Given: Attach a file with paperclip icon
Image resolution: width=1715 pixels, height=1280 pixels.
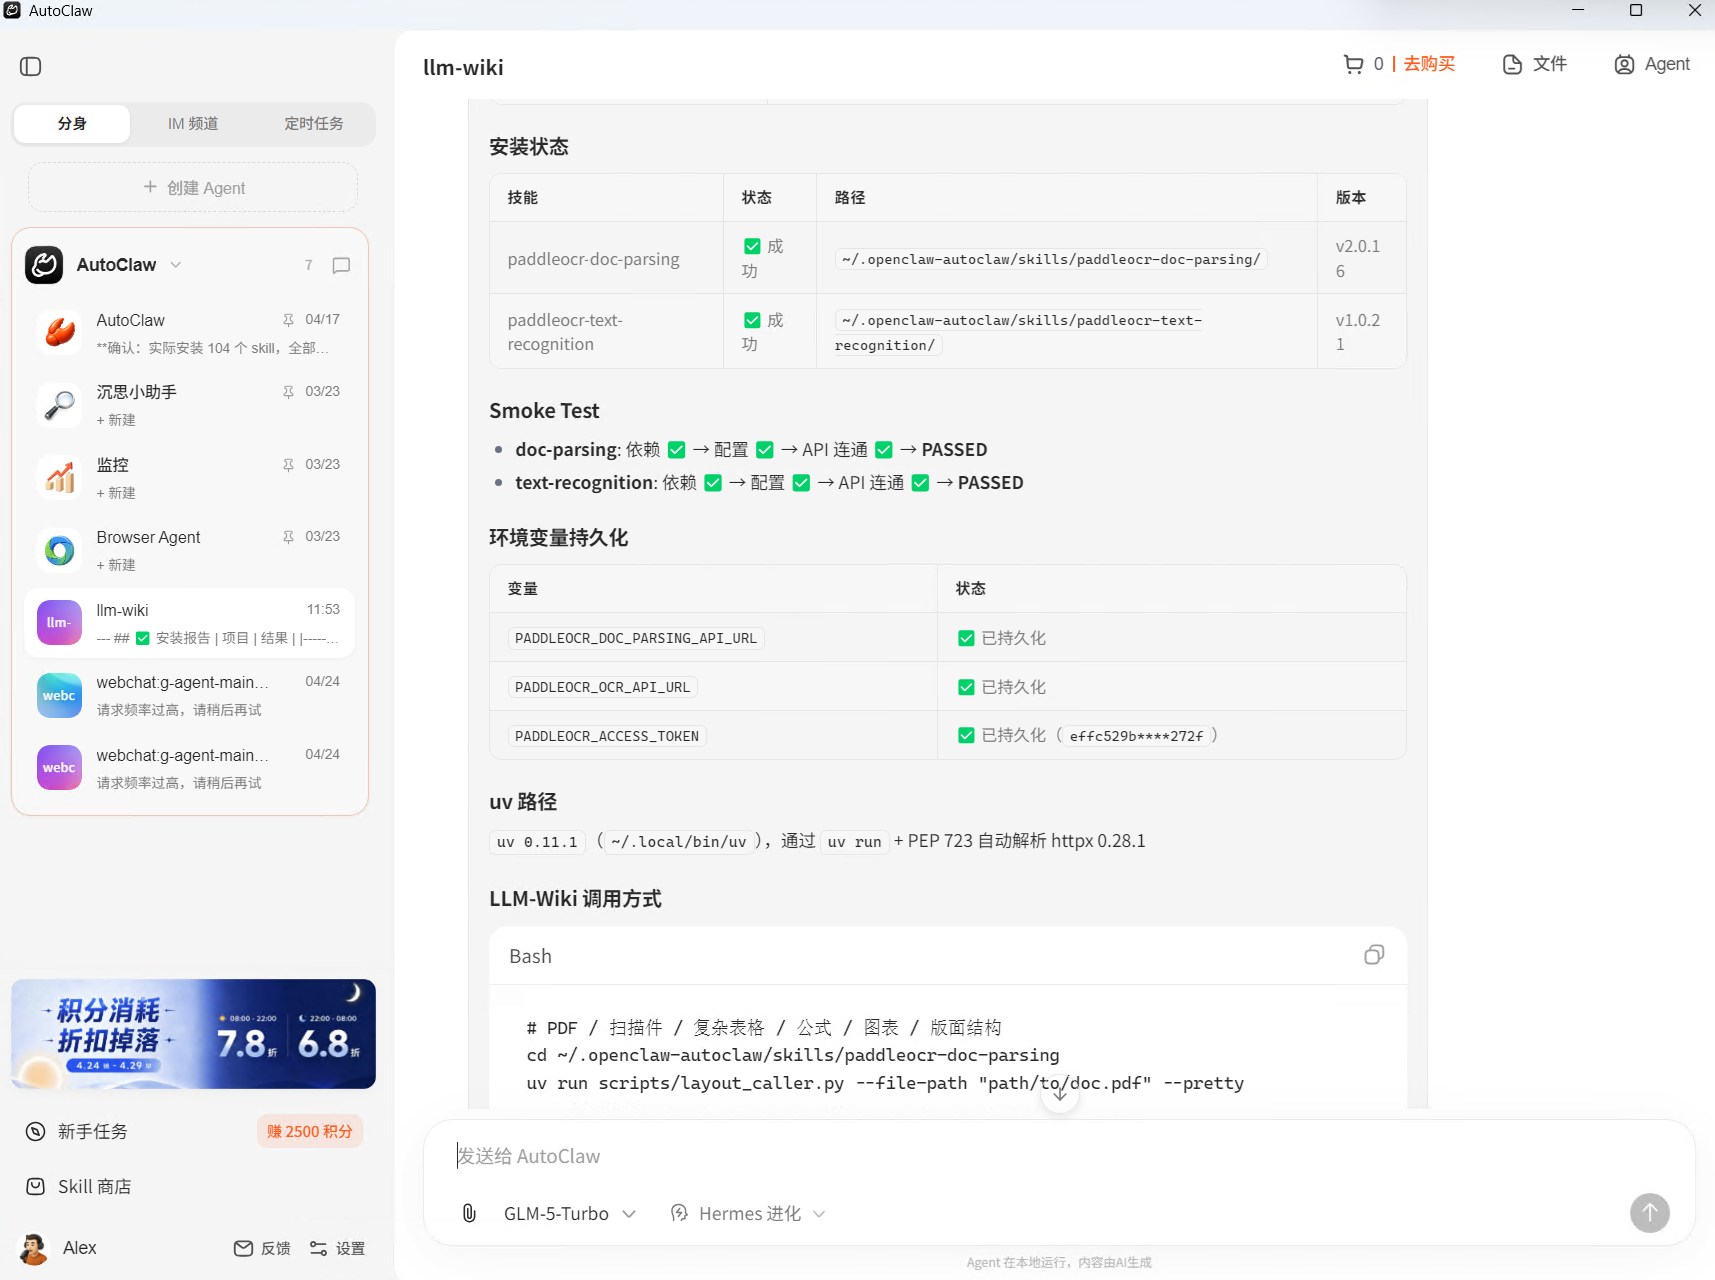Looking at the screenshot, I should (469, 1213).
